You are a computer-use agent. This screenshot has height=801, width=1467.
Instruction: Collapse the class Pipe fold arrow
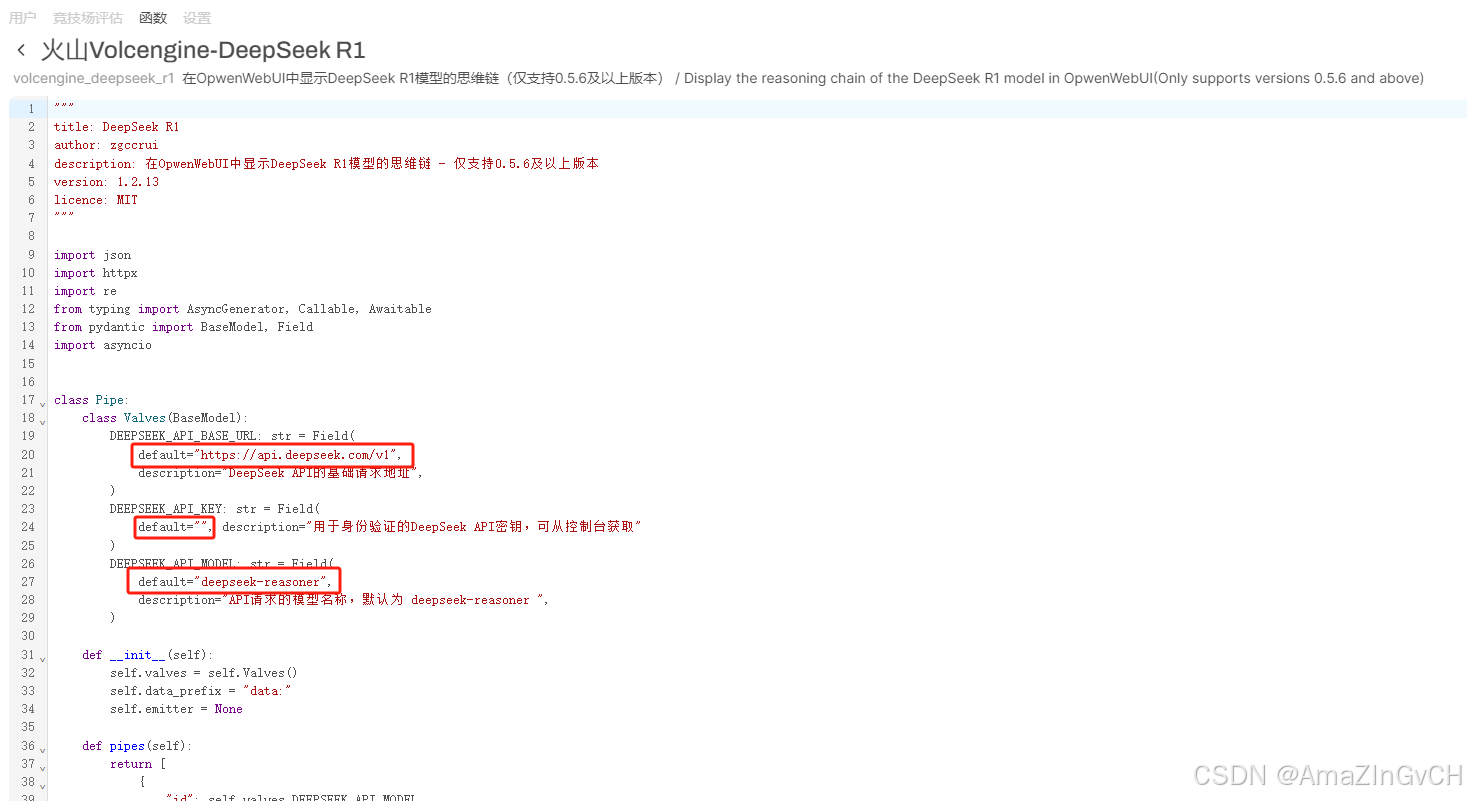click(42, 402)
